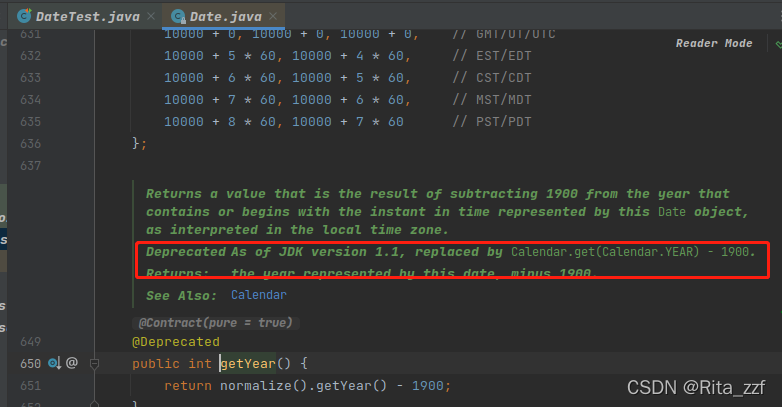Click the // MST/MDT comment
Image resolution: width=782 pixels, height=407 pixels.
tap(492, 100)
